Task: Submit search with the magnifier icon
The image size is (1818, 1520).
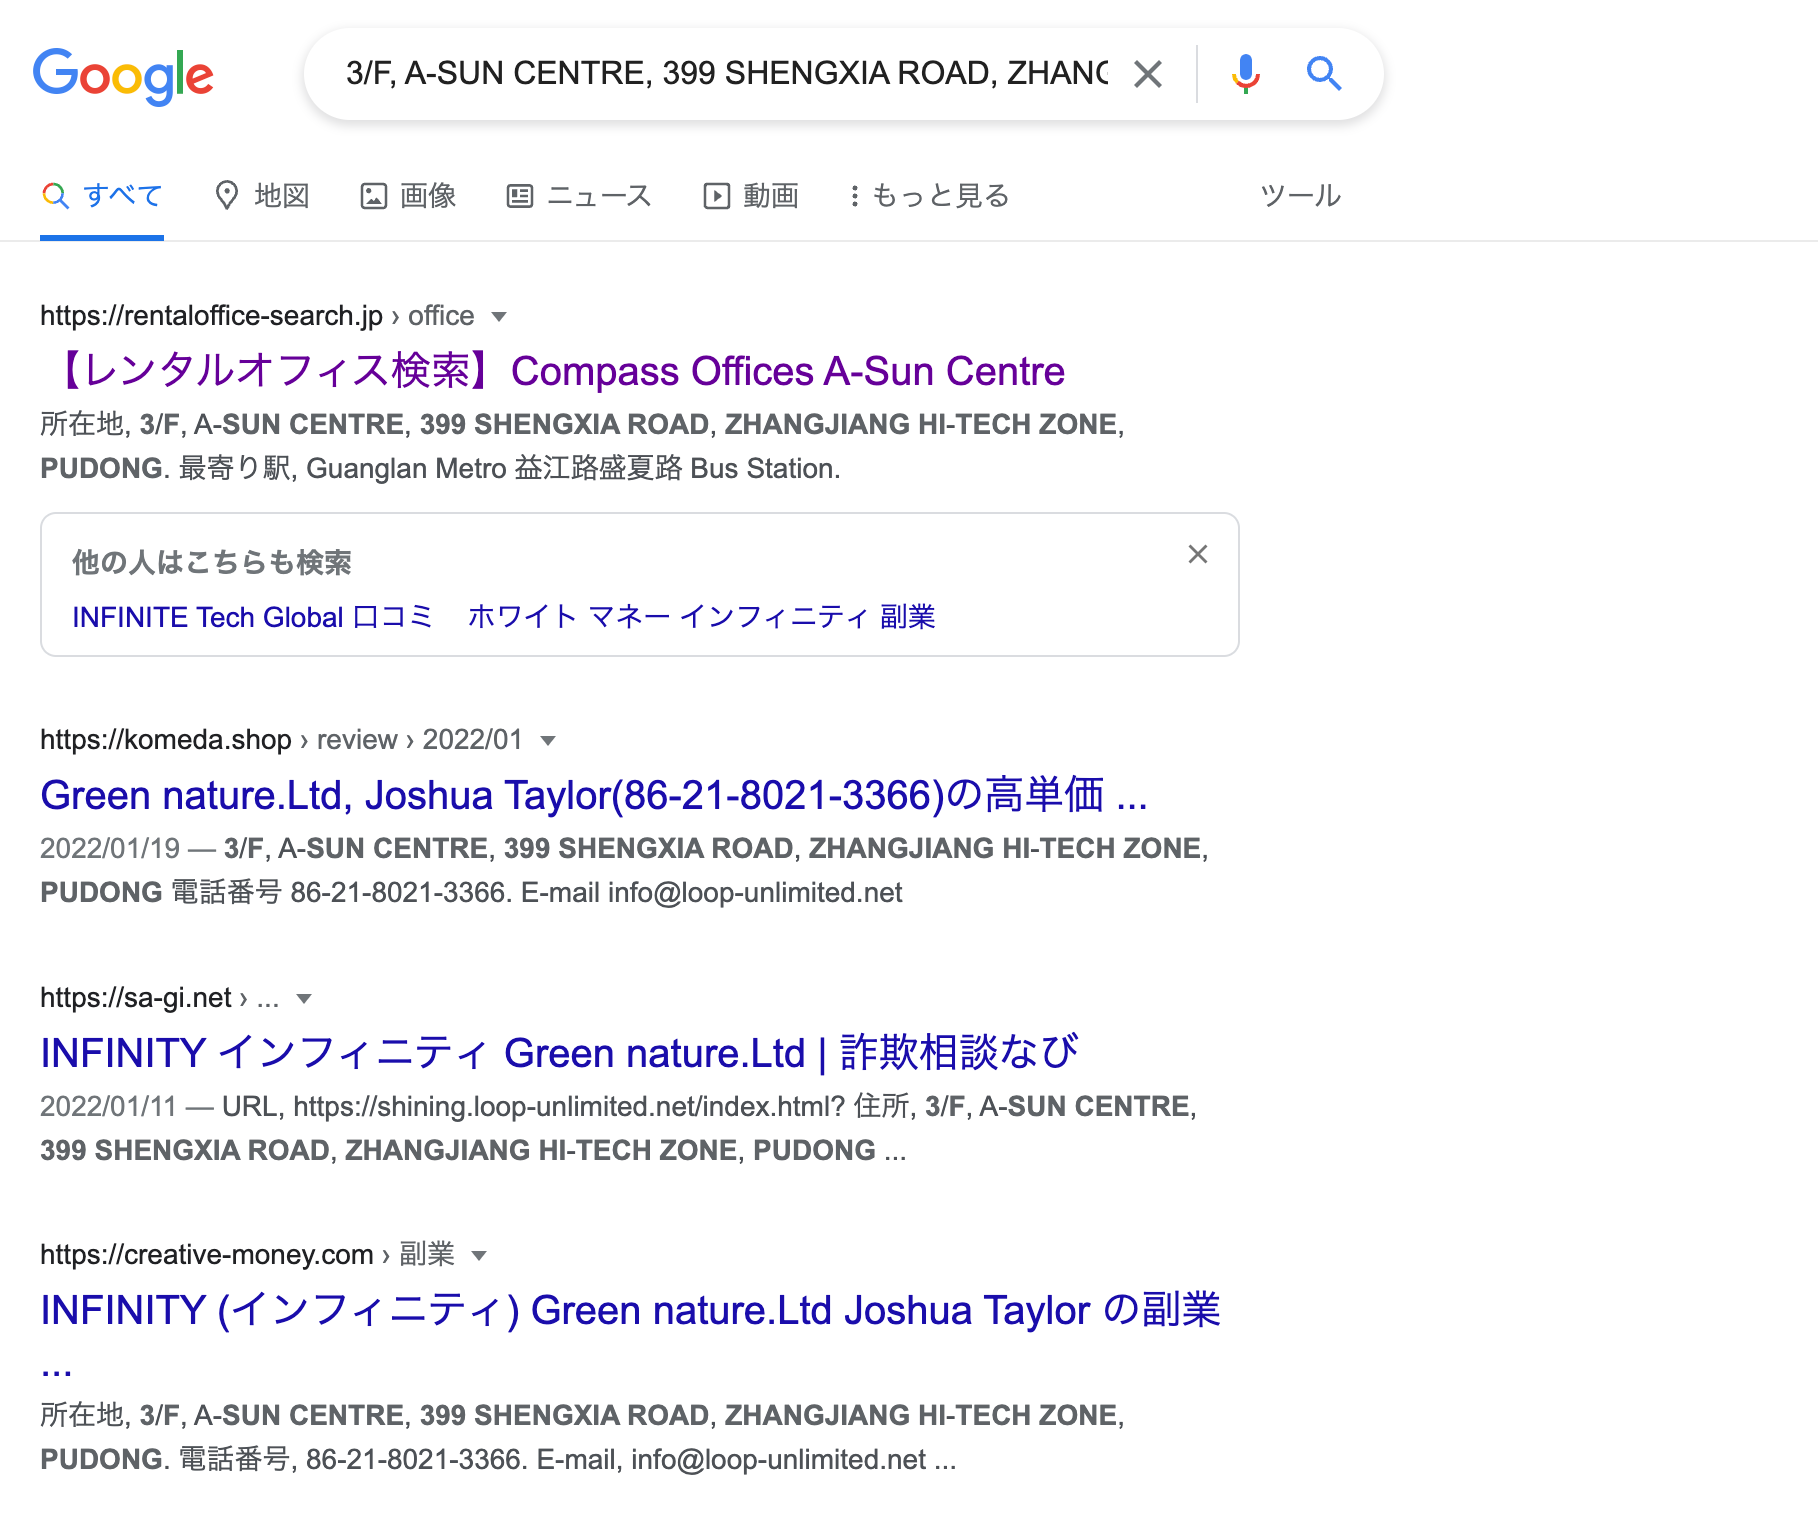Action: click(x=1324, y=74)
